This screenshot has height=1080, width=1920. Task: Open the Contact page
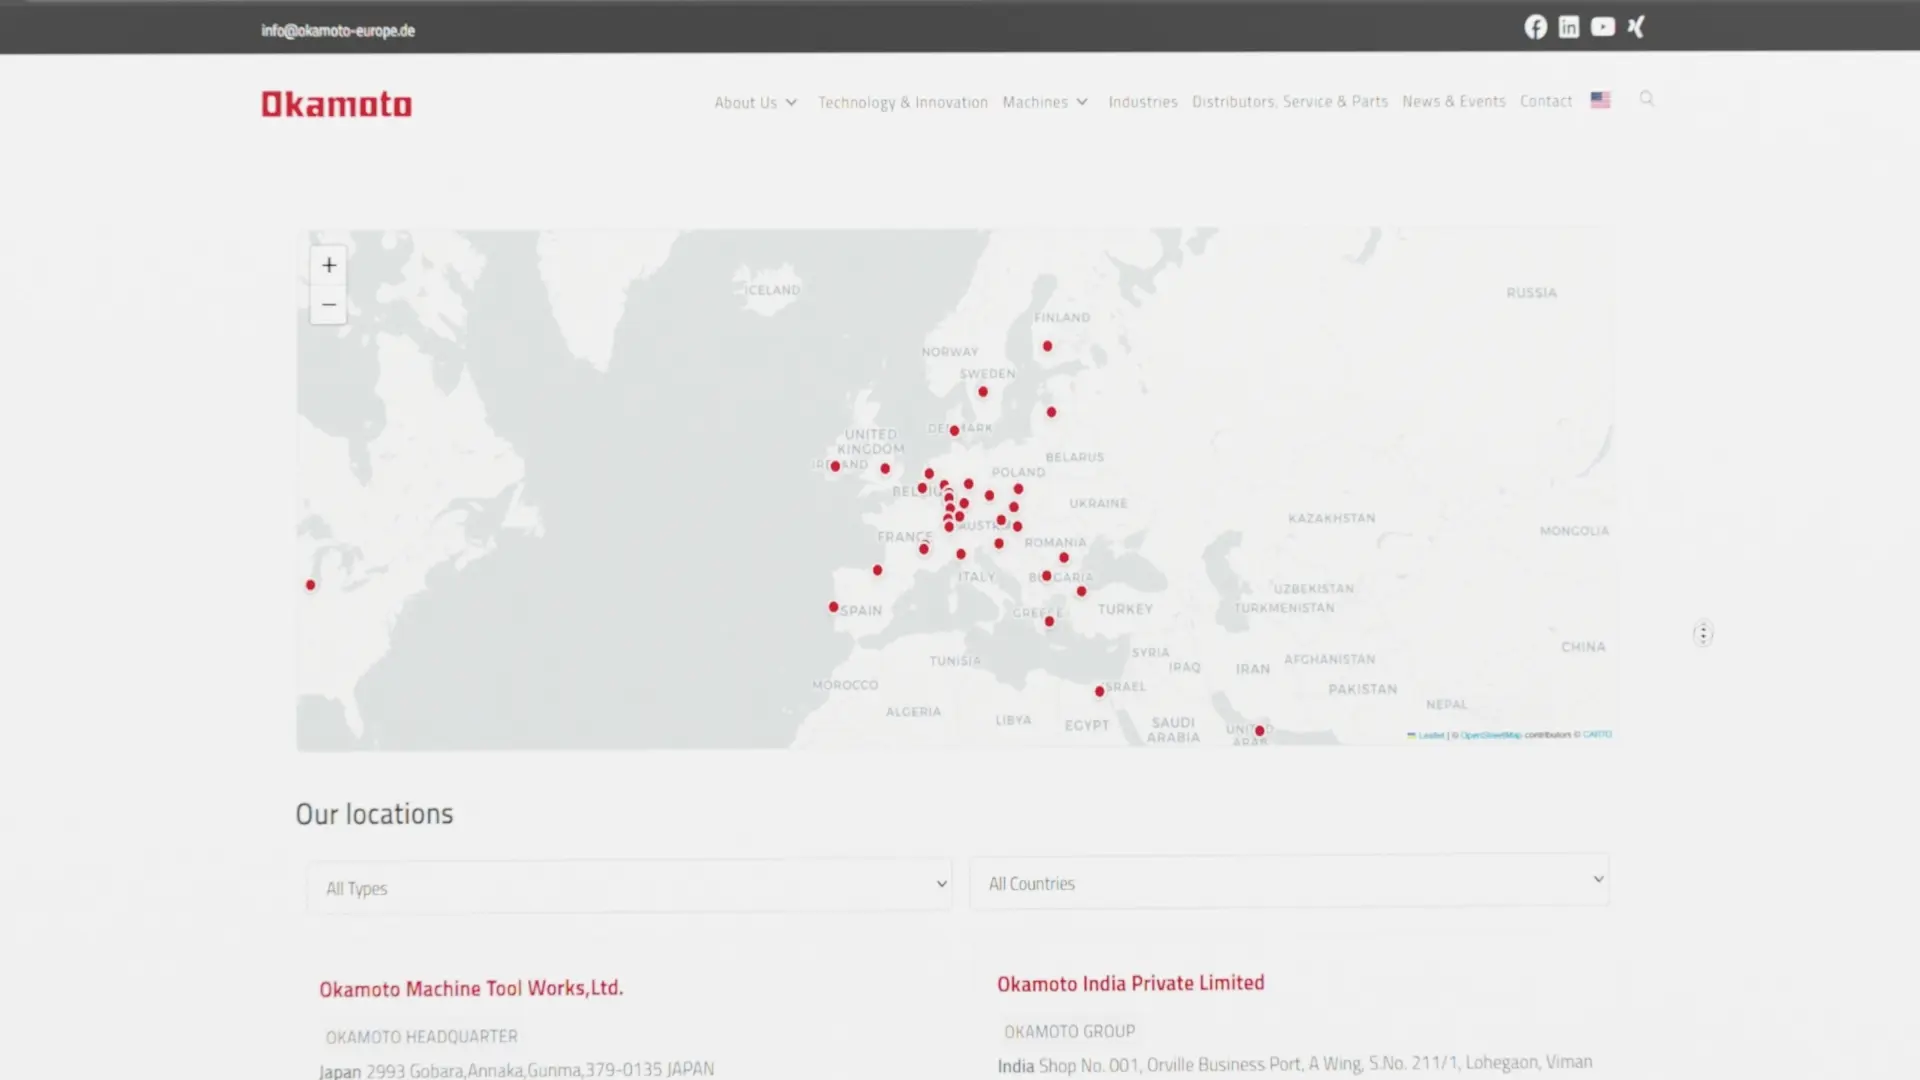[x=1545, y=101]
